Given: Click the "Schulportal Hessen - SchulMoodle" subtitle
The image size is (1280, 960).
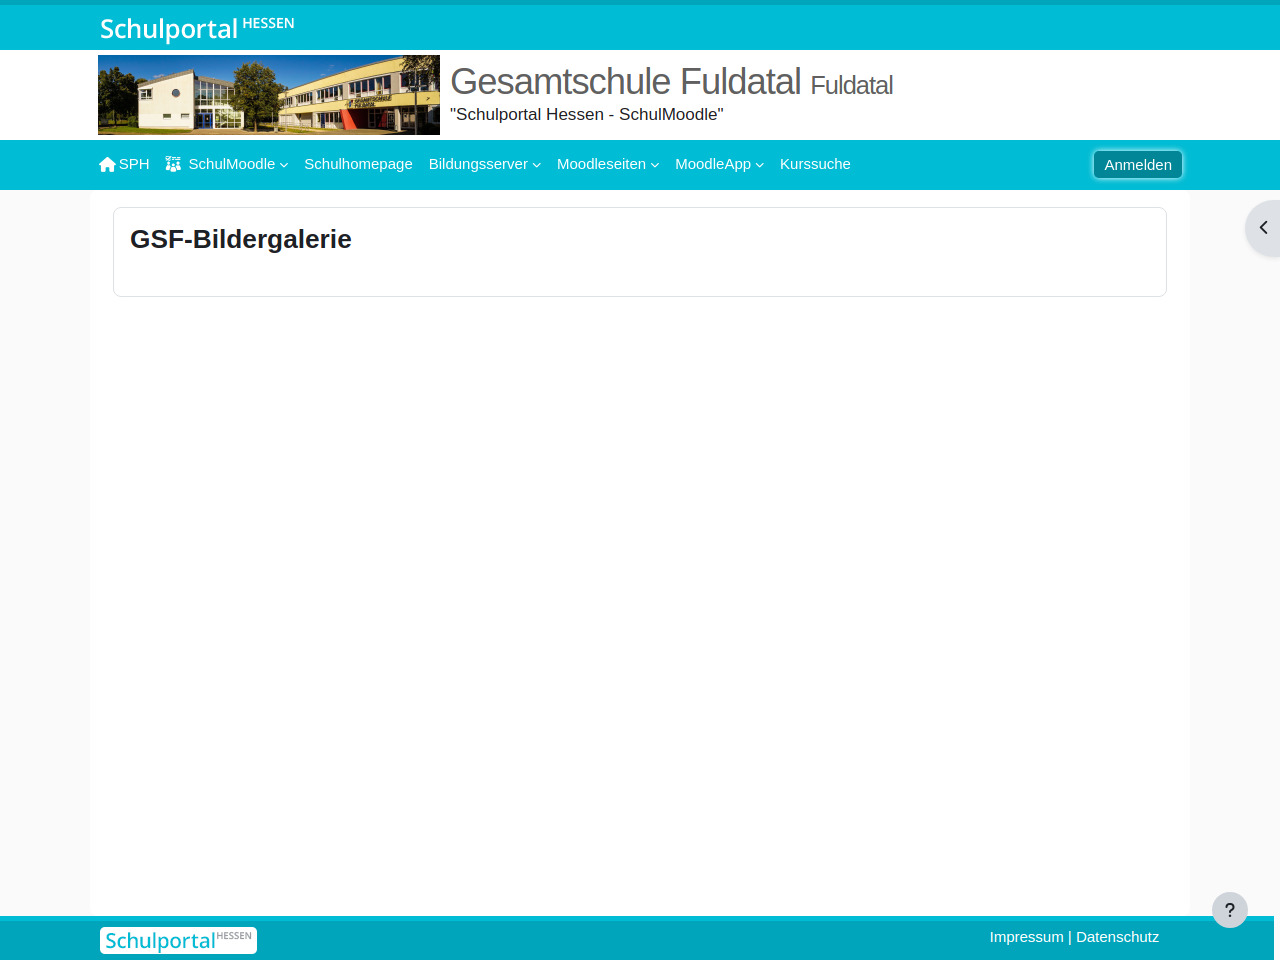Looking at the screenshot, I should pyautogui.click(x=586, y=114).
